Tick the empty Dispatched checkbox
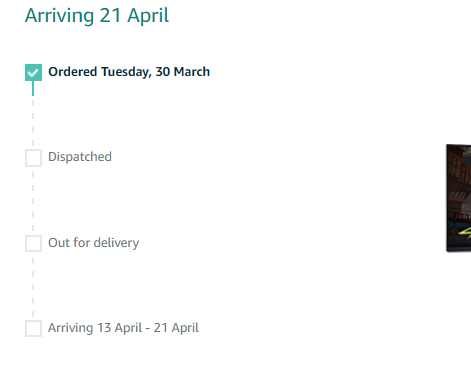This screenshot has width=471, height=368. [33, 158]
